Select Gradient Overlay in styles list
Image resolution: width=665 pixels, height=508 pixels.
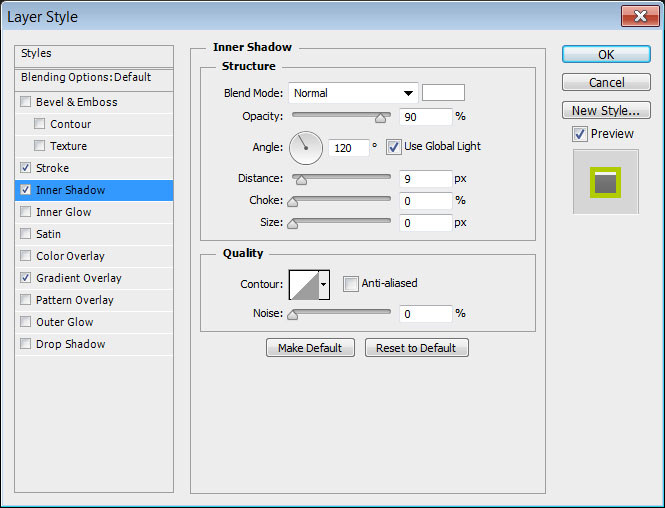[x=78, y=278]
